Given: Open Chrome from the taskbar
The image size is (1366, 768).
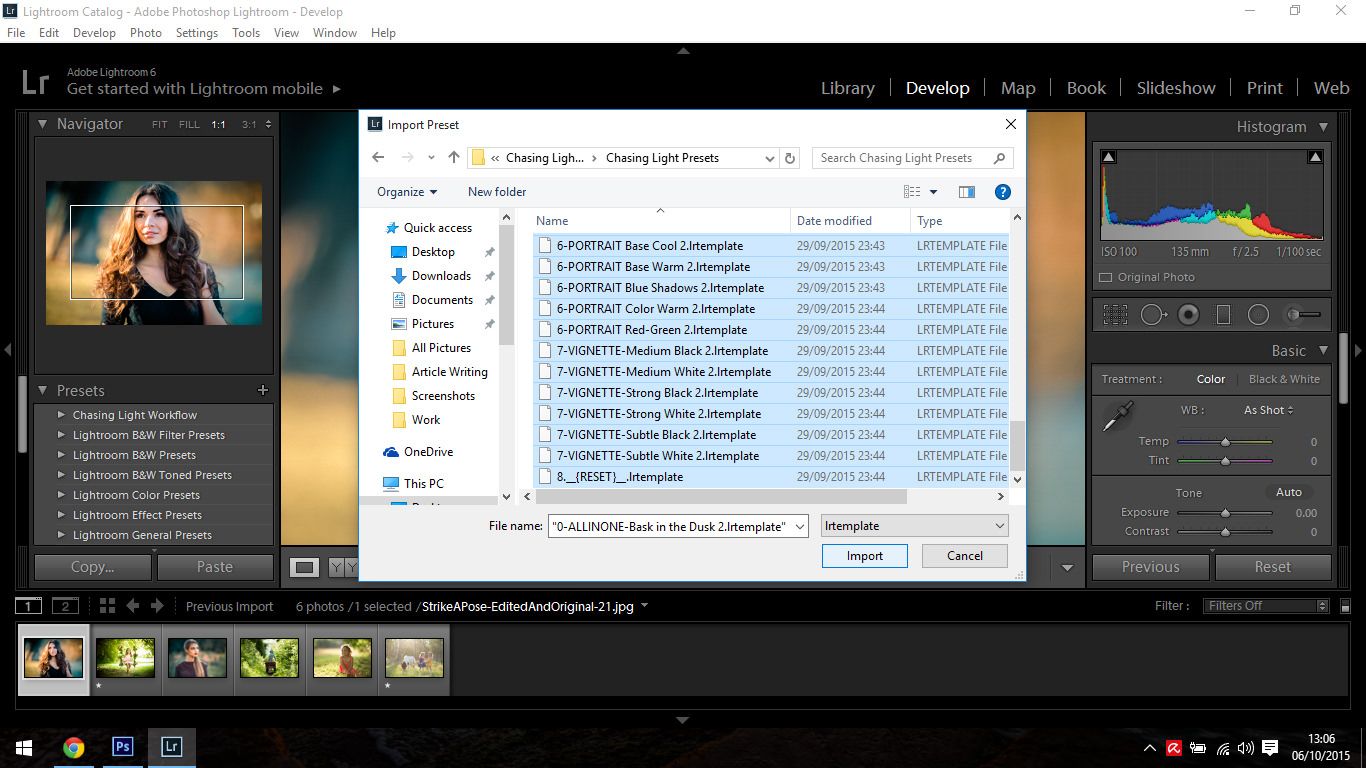Looking at the screenshot, I should (73, 747).
